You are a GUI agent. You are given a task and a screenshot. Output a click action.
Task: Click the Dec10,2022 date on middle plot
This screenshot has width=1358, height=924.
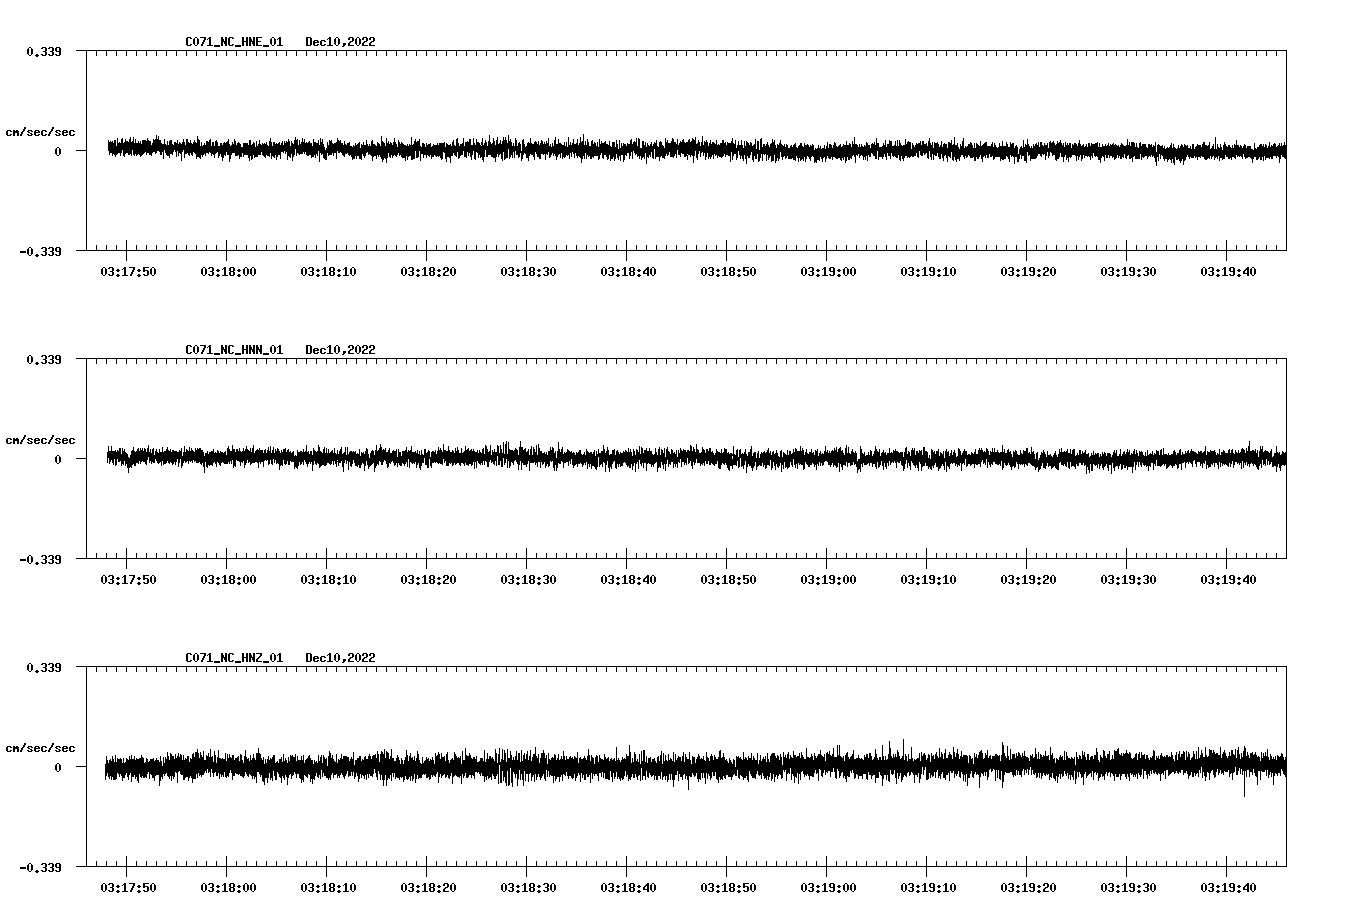point(340,349)
